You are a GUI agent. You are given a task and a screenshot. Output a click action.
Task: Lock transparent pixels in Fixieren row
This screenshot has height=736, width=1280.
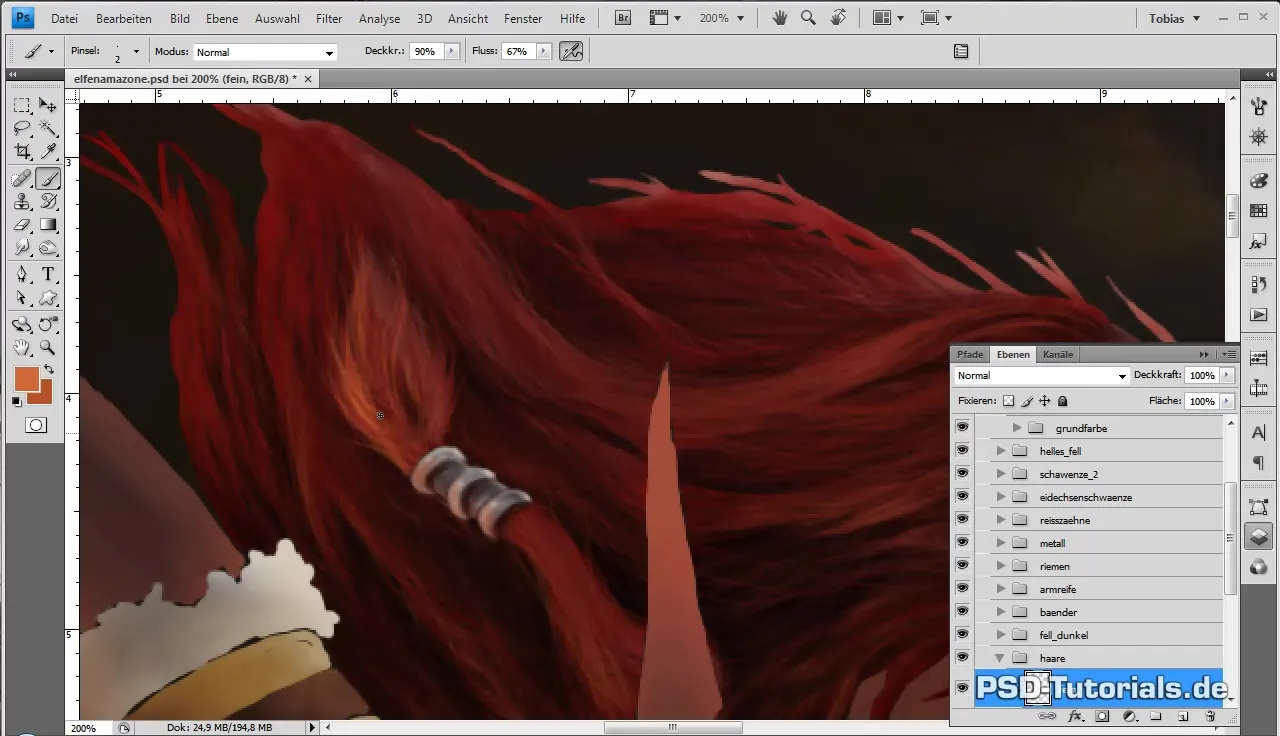(1008, 401)
